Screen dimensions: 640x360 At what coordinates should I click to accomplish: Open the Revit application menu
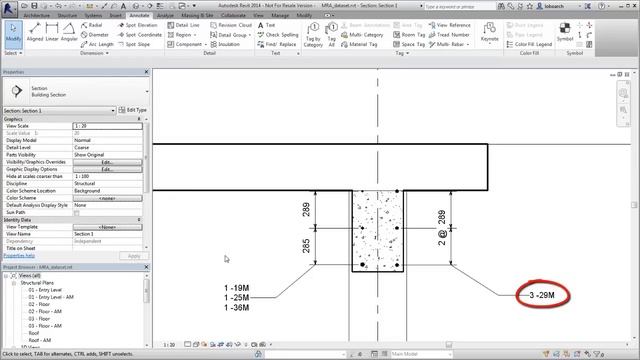9,9
